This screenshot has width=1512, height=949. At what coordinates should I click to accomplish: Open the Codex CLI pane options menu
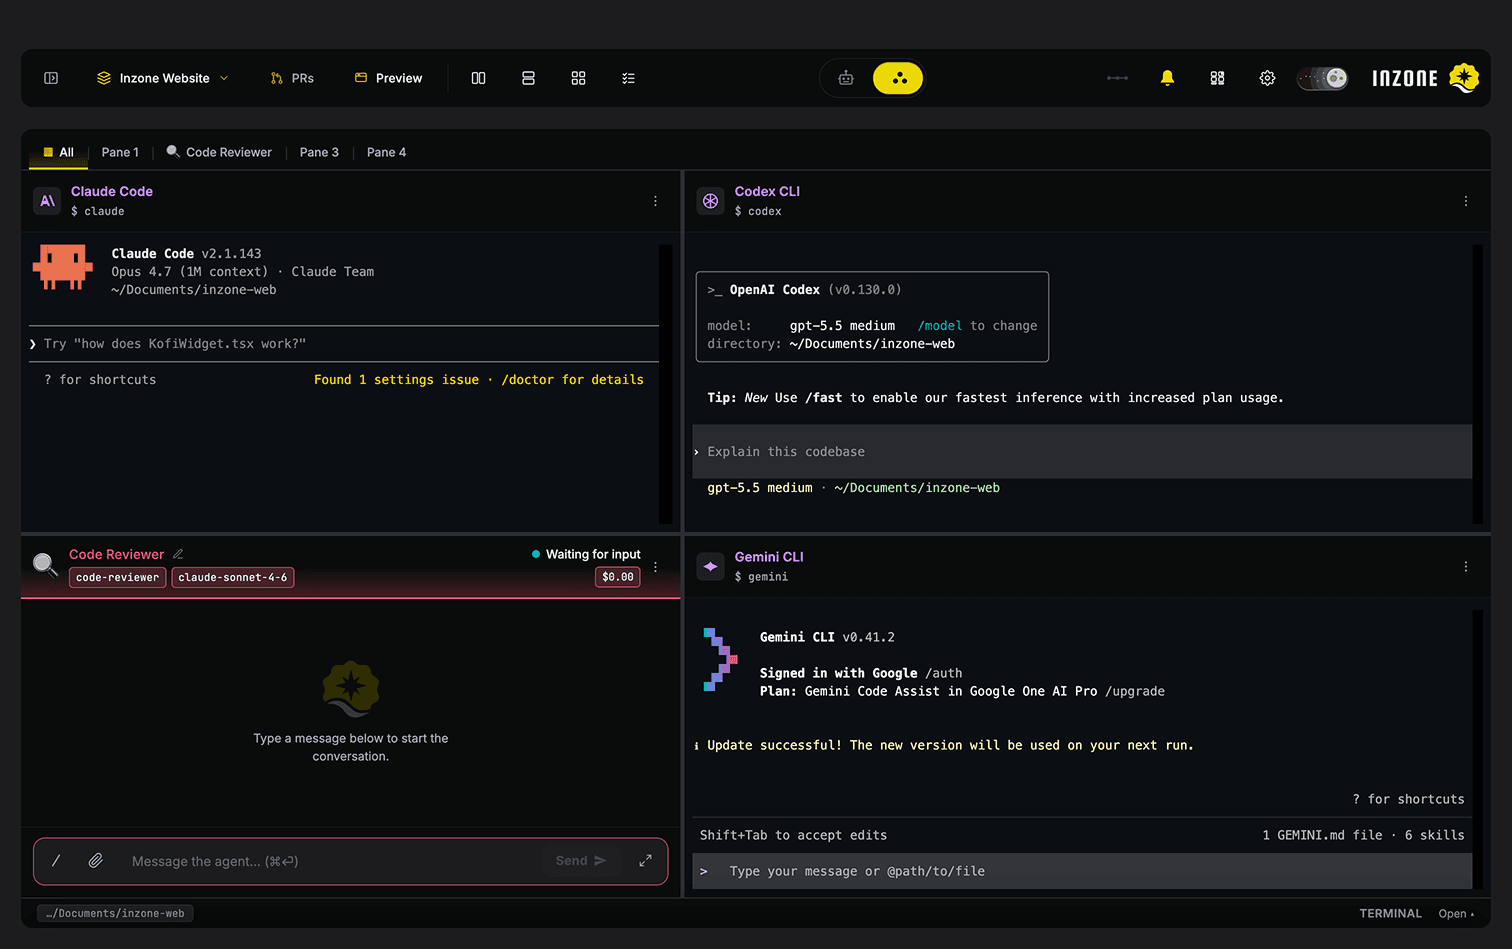1466,201
